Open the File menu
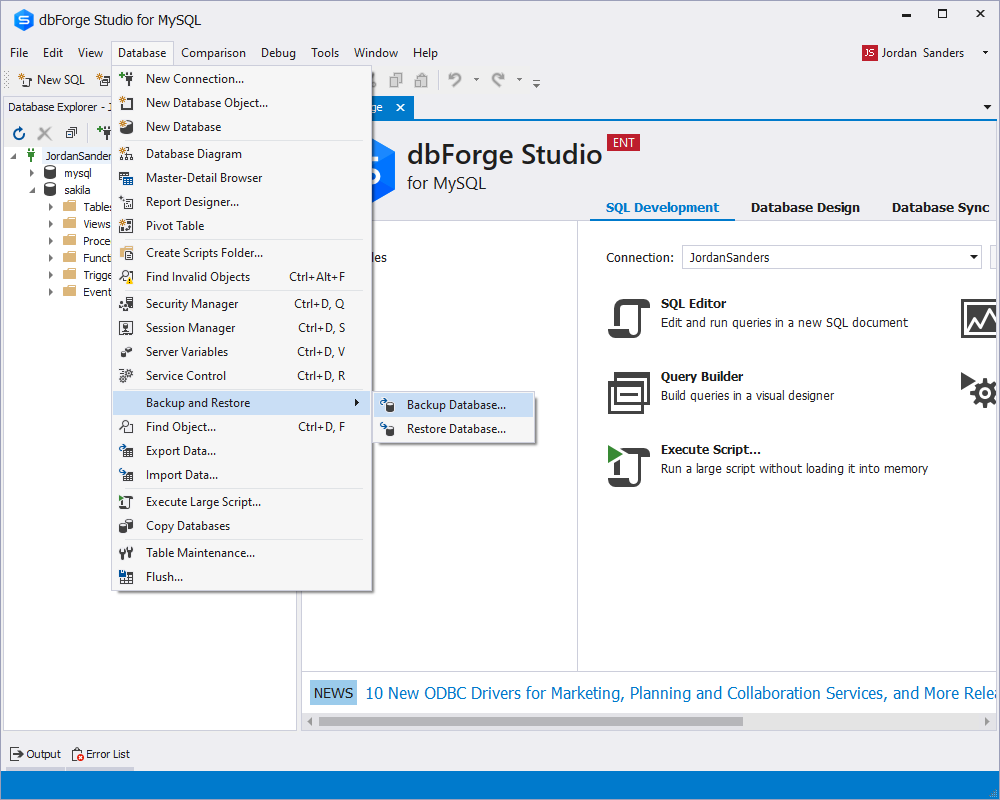This screenshot has width=1000, height=800. coord(19,53)
